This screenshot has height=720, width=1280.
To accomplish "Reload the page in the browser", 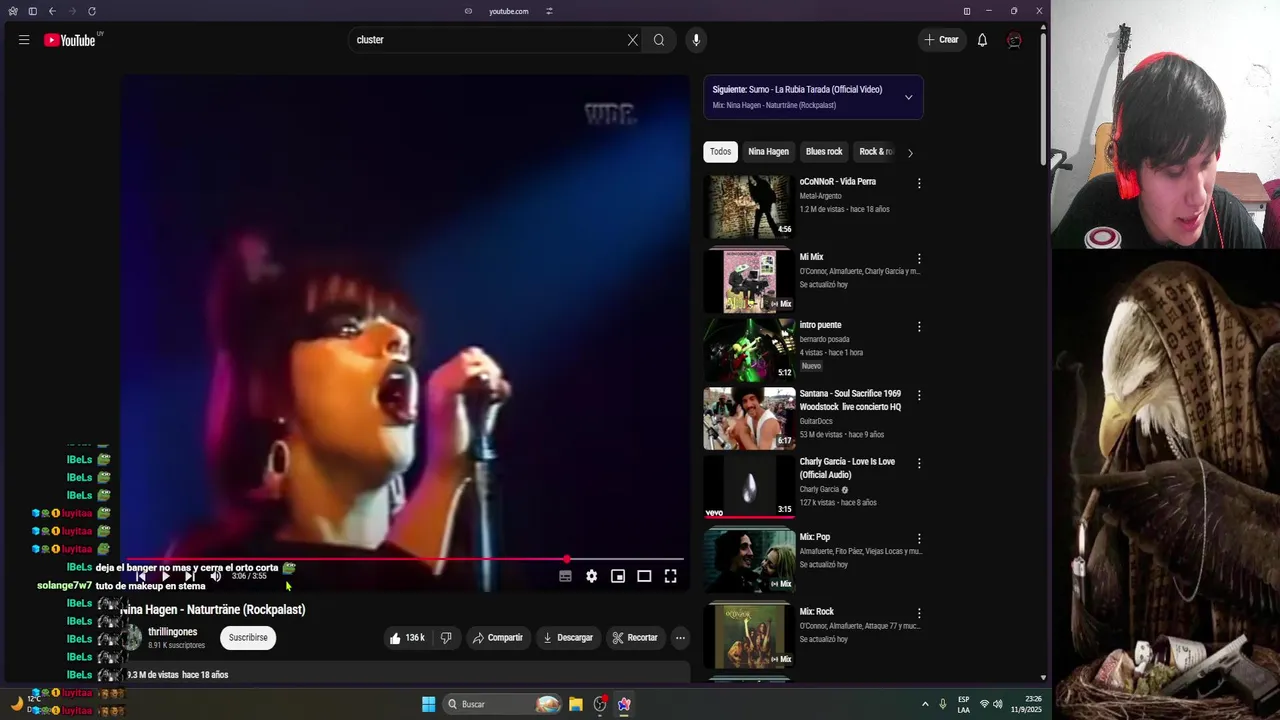I will click(92, 11).
